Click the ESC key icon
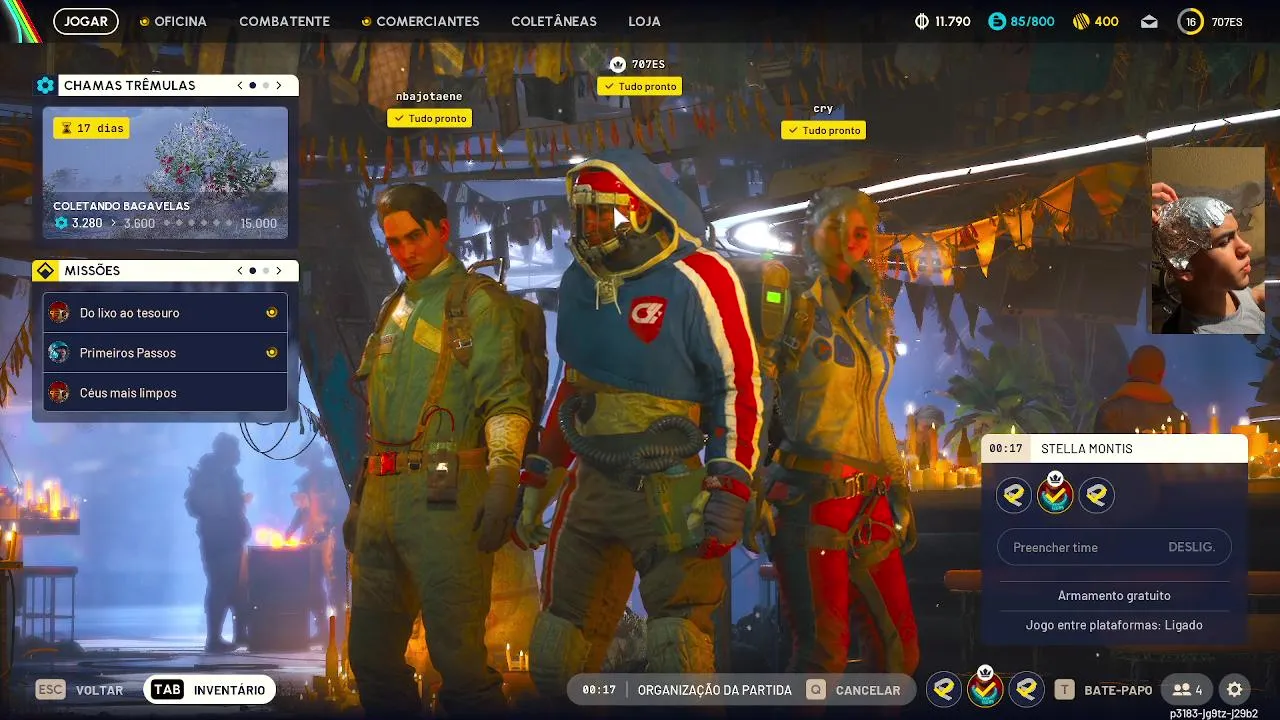The height and width of the screenshot is (720, 1280). click(50, 689)
